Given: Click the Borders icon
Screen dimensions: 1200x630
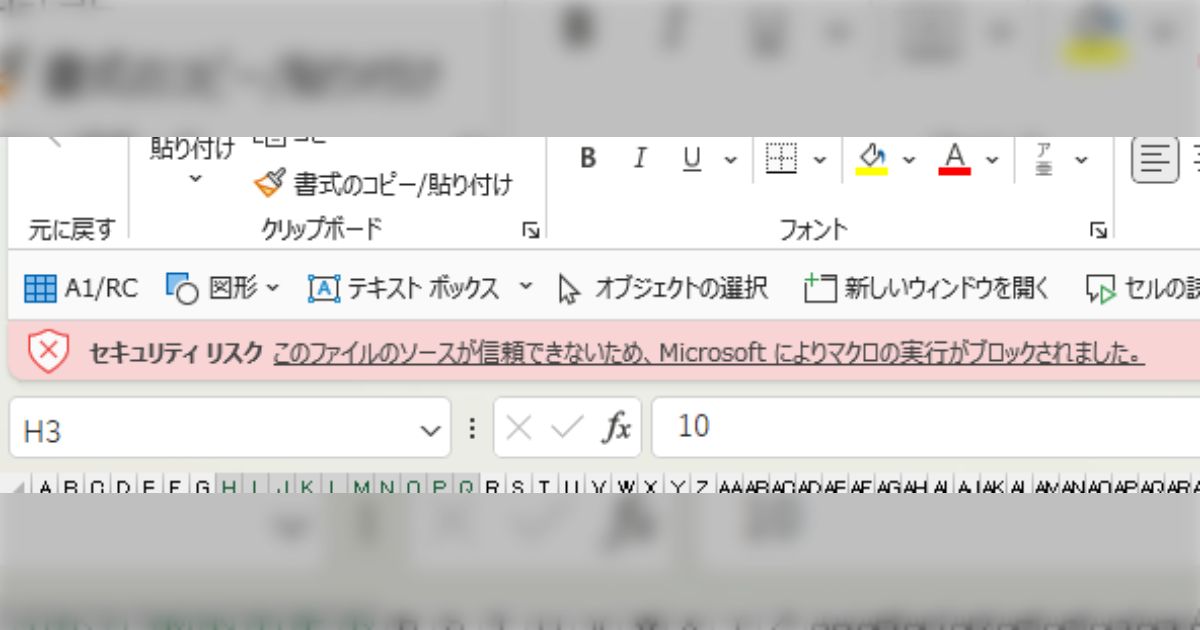Looking at the screenshot, I should coord(781,159).
